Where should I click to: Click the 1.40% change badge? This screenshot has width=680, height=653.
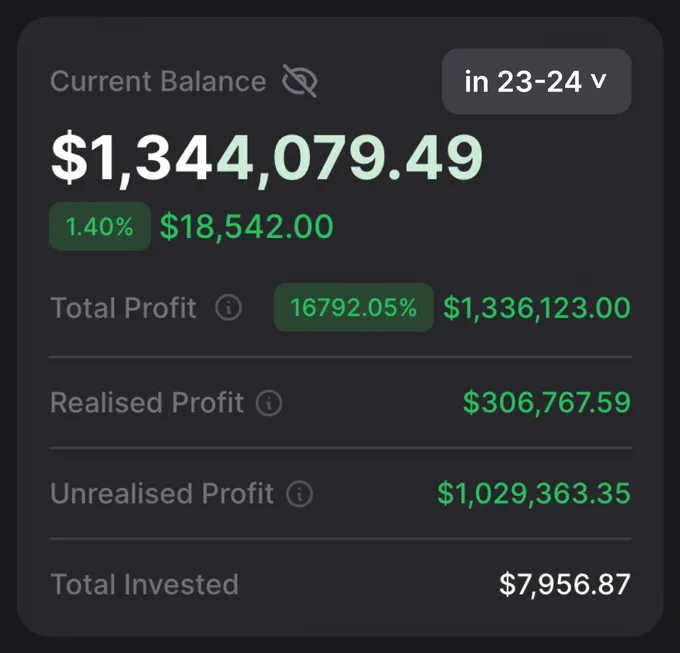pos(100,226)
